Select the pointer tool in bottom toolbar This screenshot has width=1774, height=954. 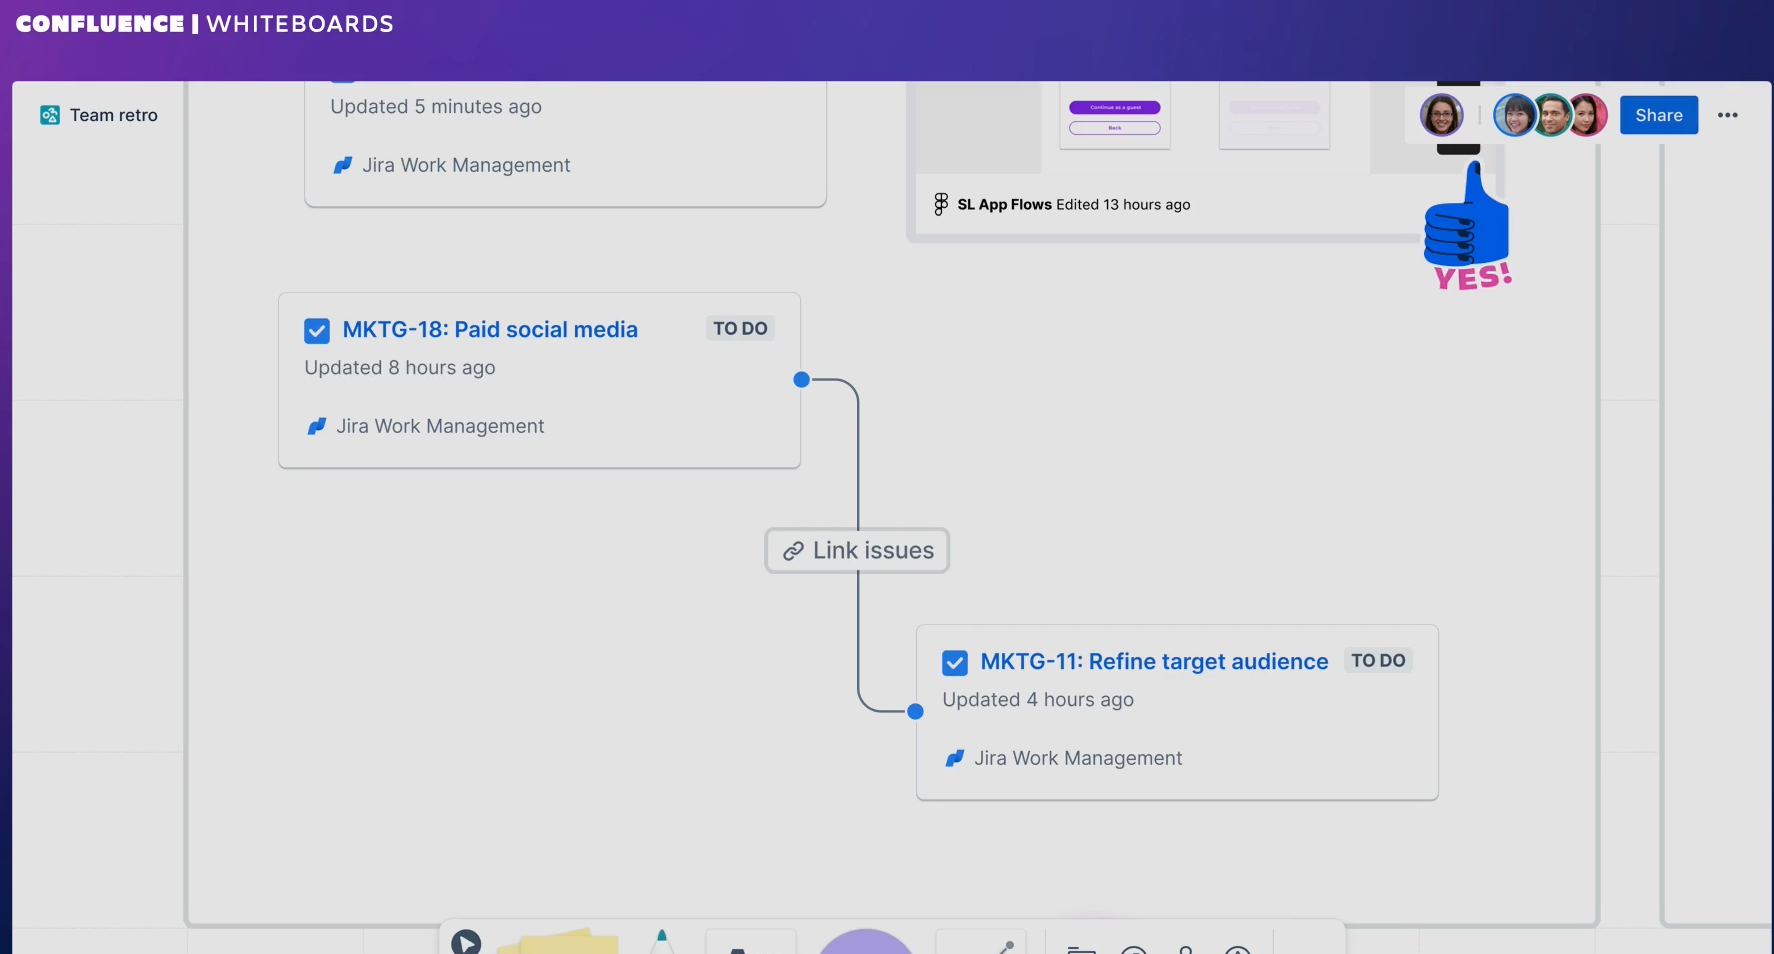[466, 942]
